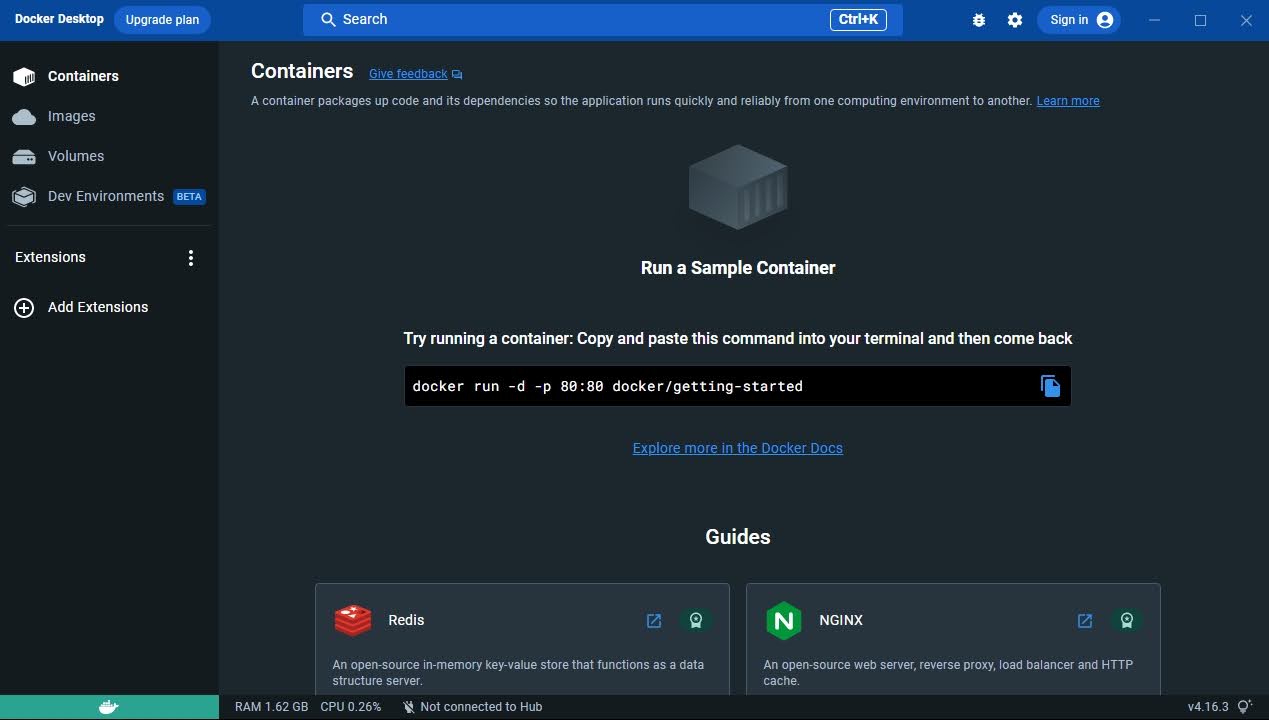Click the NGINX official badge icon
This screenshot has height=720, width=1269.
pyautogui.click(x=1127, y=621)
